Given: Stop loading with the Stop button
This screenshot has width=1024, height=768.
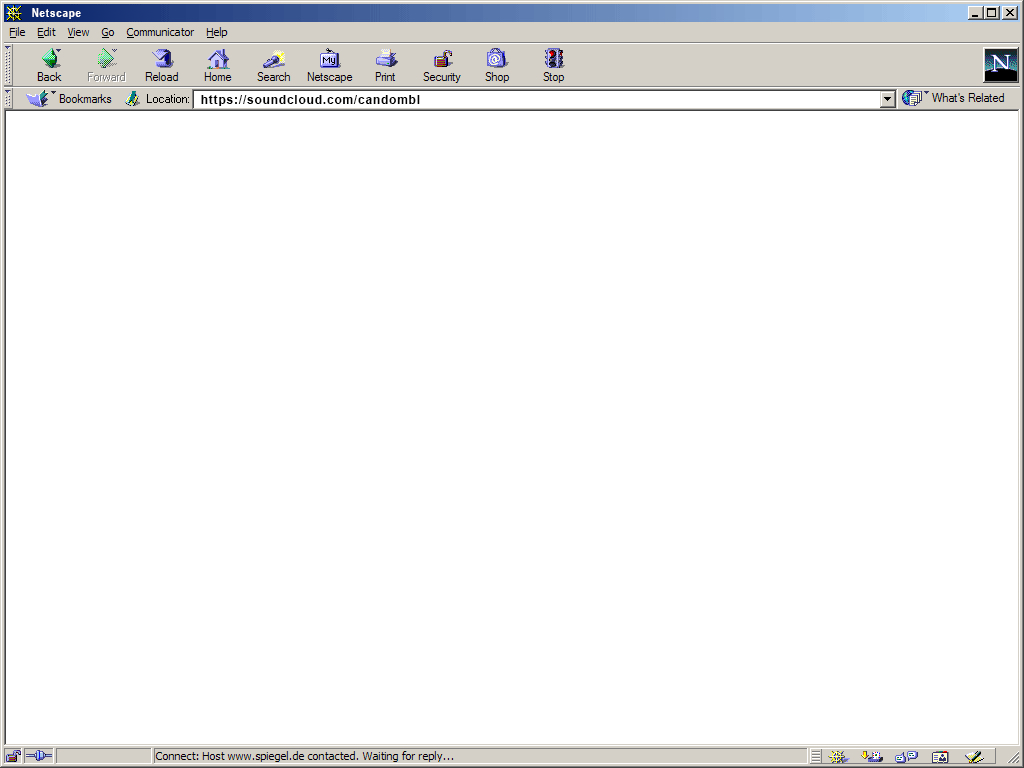Looking at the screenshot, I should [x=553, y=65].
